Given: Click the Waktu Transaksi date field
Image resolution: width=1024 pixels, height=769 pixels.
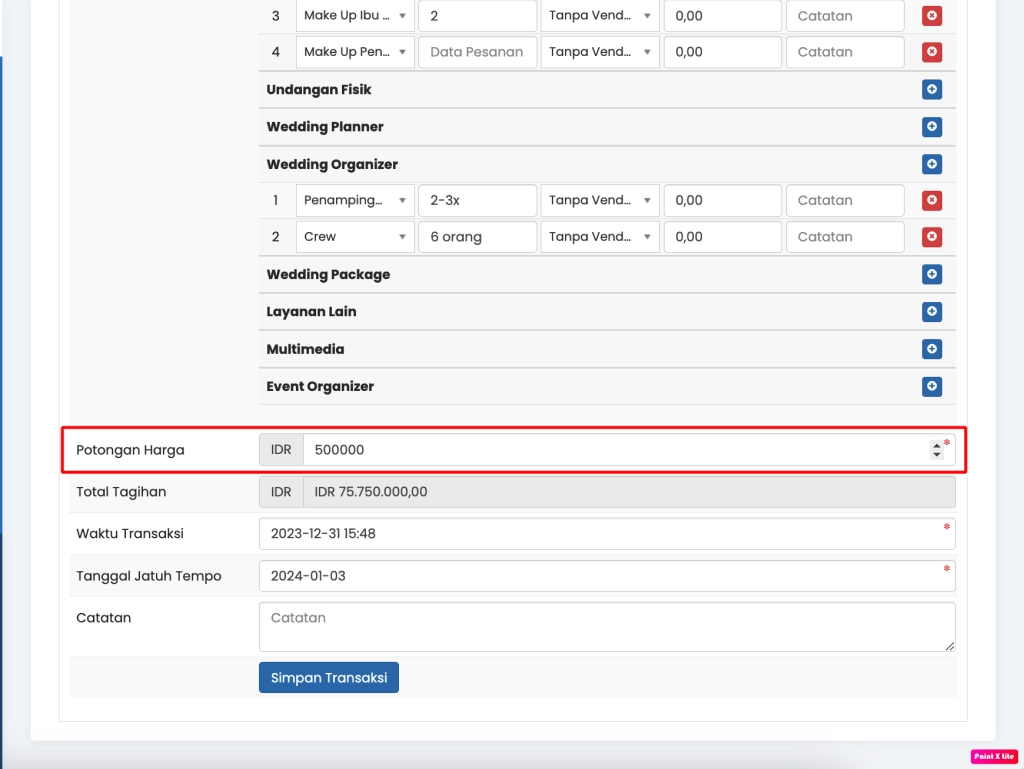Looking at the screenshot, I should pos(606,534).
